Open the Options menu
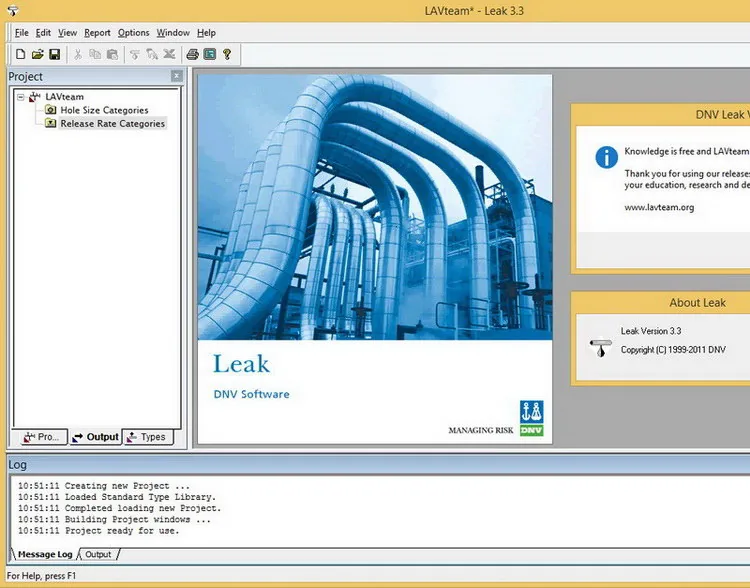750x588 pixels. [133, 33]
